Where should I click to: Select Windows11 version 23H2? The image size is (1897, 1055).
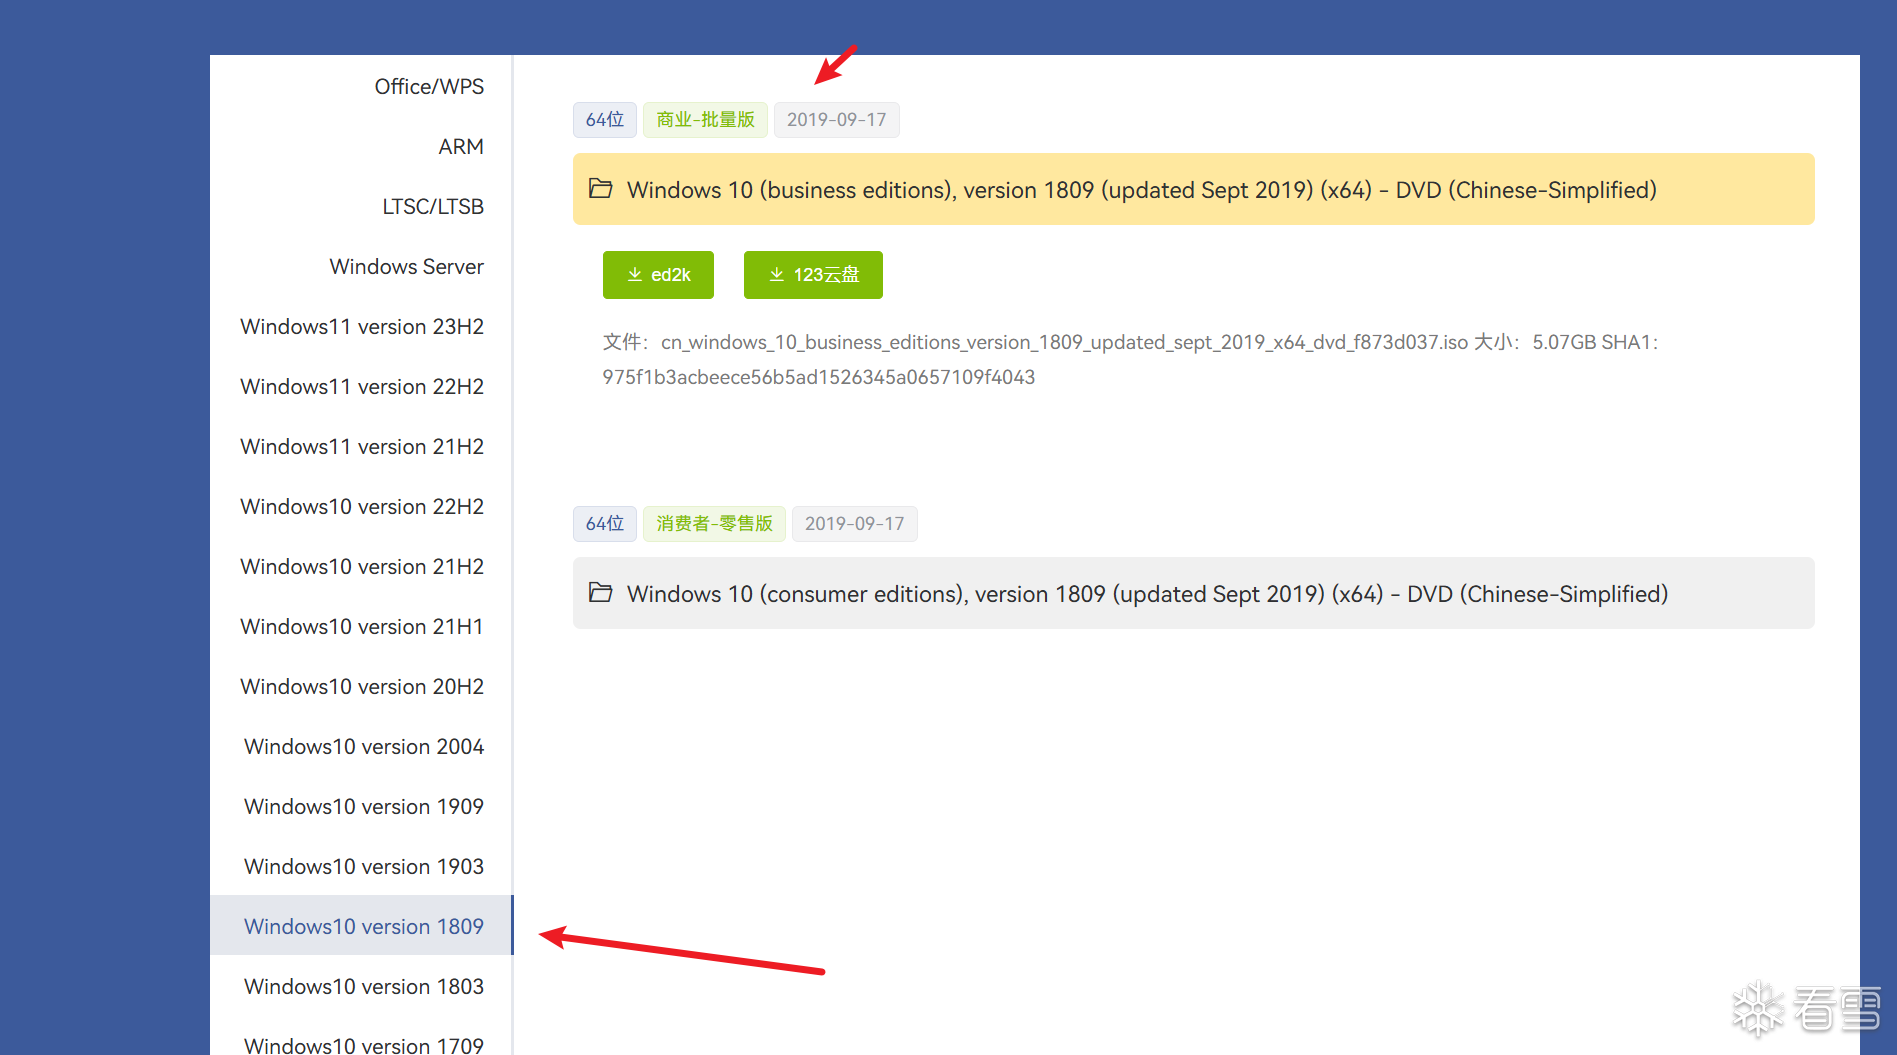(361, 327)
